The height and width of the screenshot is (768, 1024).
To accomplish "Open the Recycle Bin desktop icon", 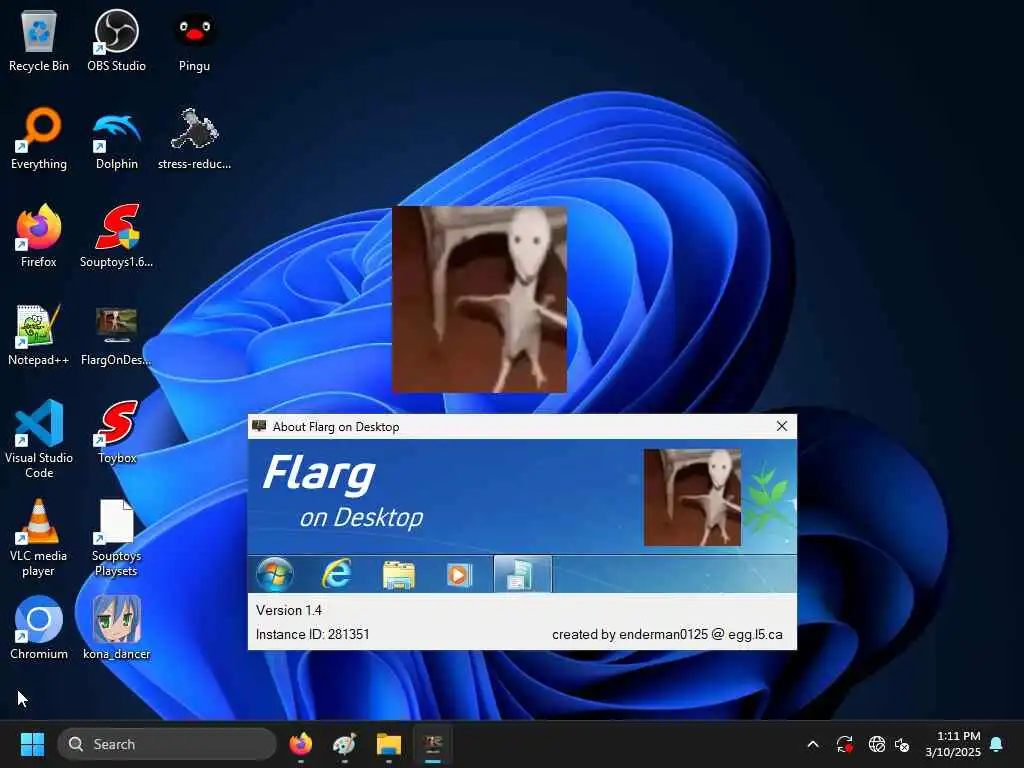I will [x=39, y=41].
